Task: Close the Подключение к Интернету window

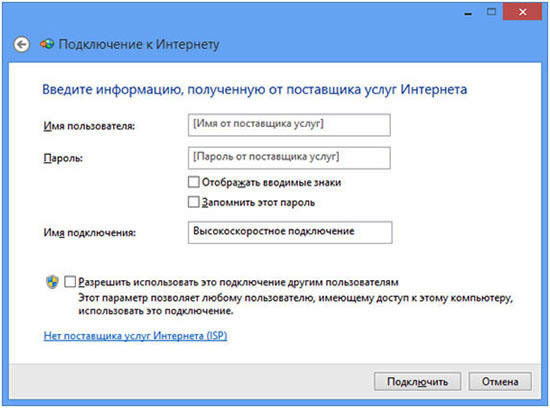Action: click(x=522, y=12)
